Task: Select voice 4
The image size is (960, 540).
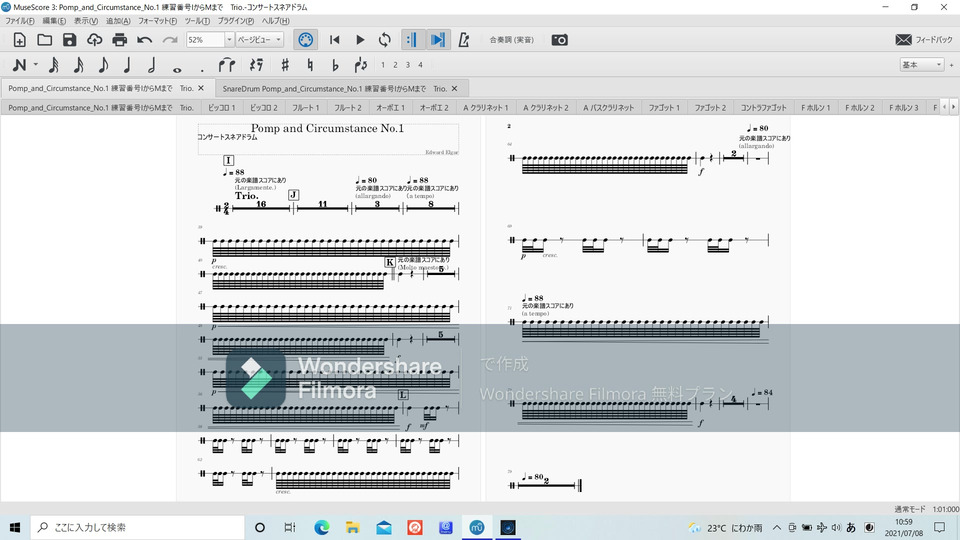Action: [420, 65]
